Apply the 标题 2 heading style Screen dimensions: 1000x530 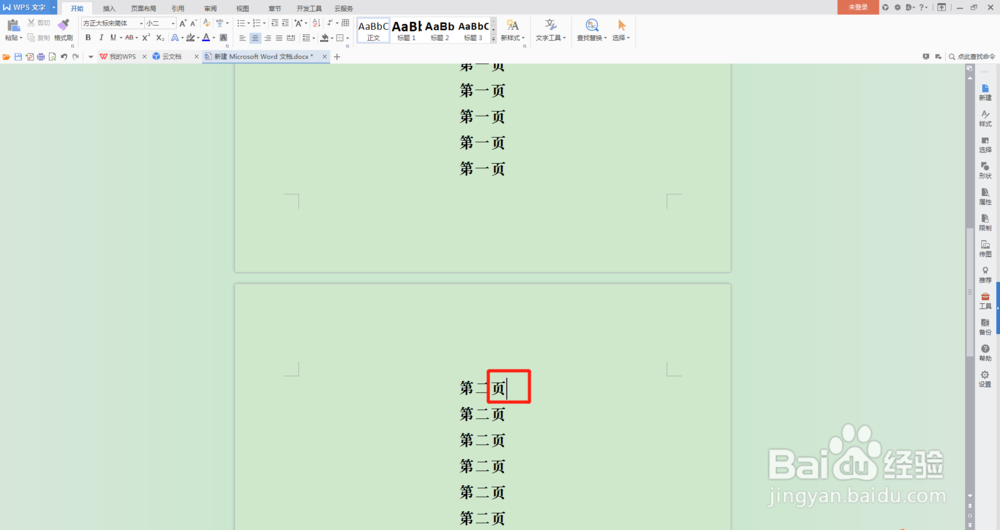click(x=439, y=30)
